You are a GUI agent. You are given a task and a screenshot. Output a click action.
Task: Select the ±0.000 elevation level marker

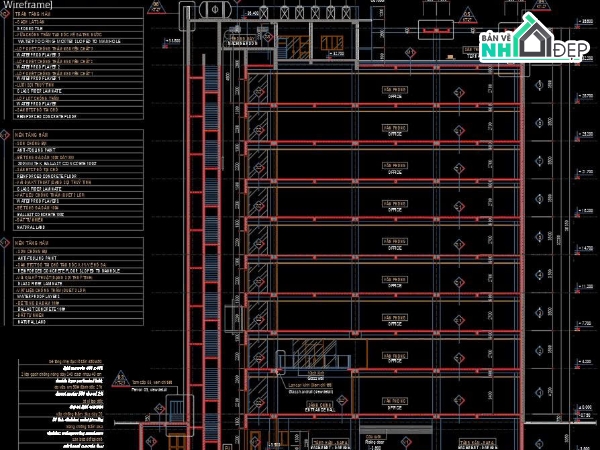[x=585, y=408]
